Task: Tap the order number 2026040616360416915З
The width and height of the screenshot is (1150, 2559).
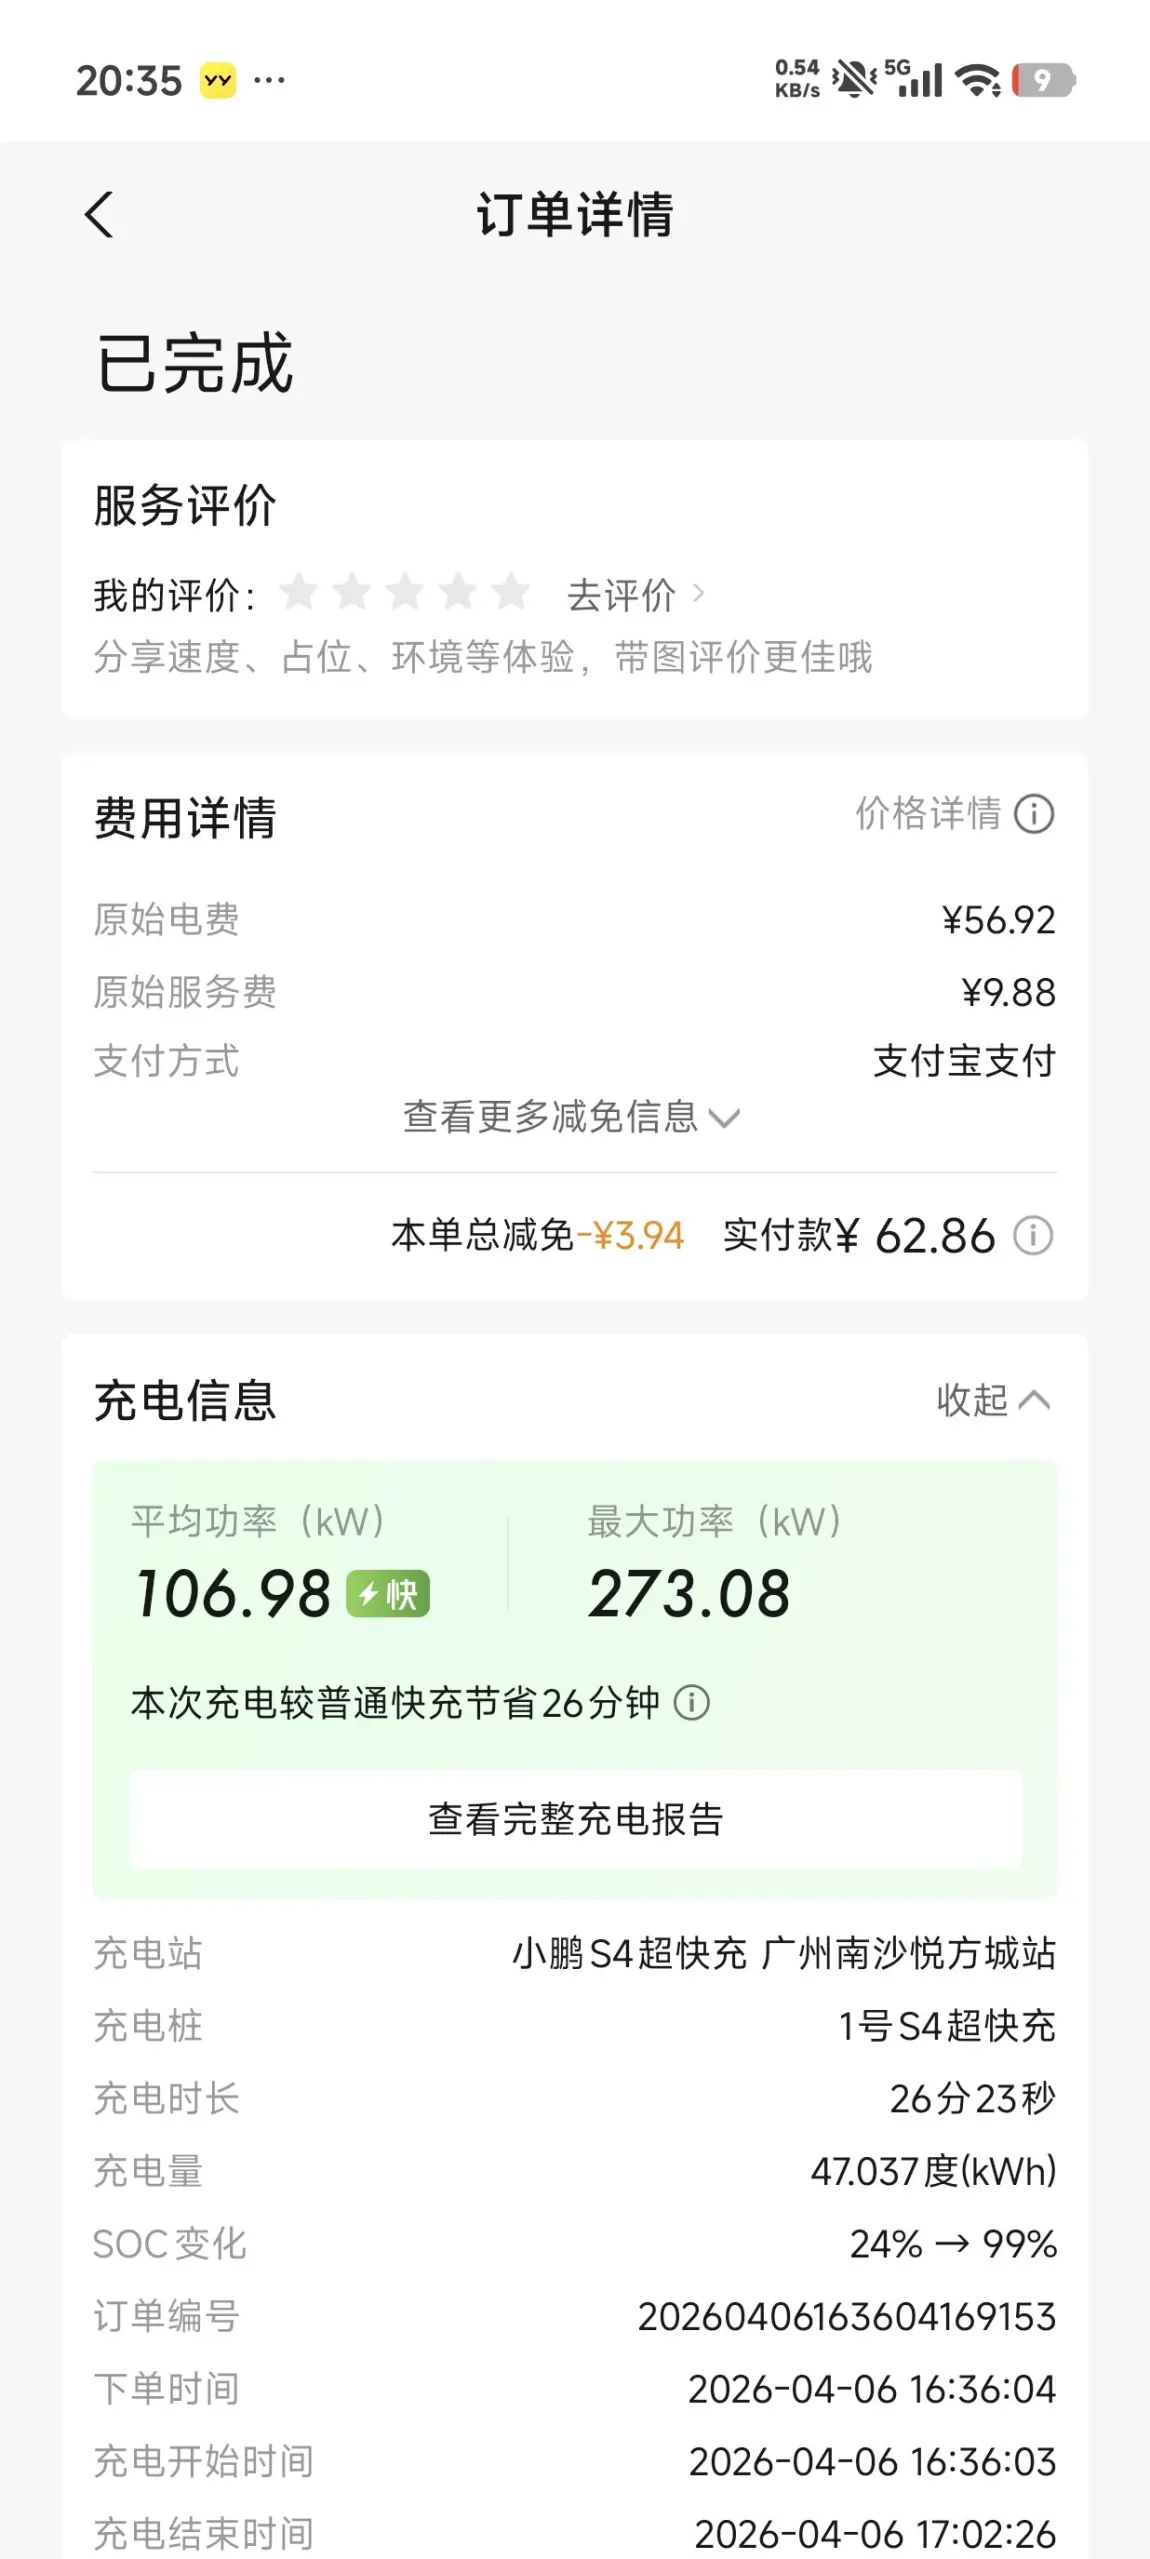Action: (x=846, y=2316)
